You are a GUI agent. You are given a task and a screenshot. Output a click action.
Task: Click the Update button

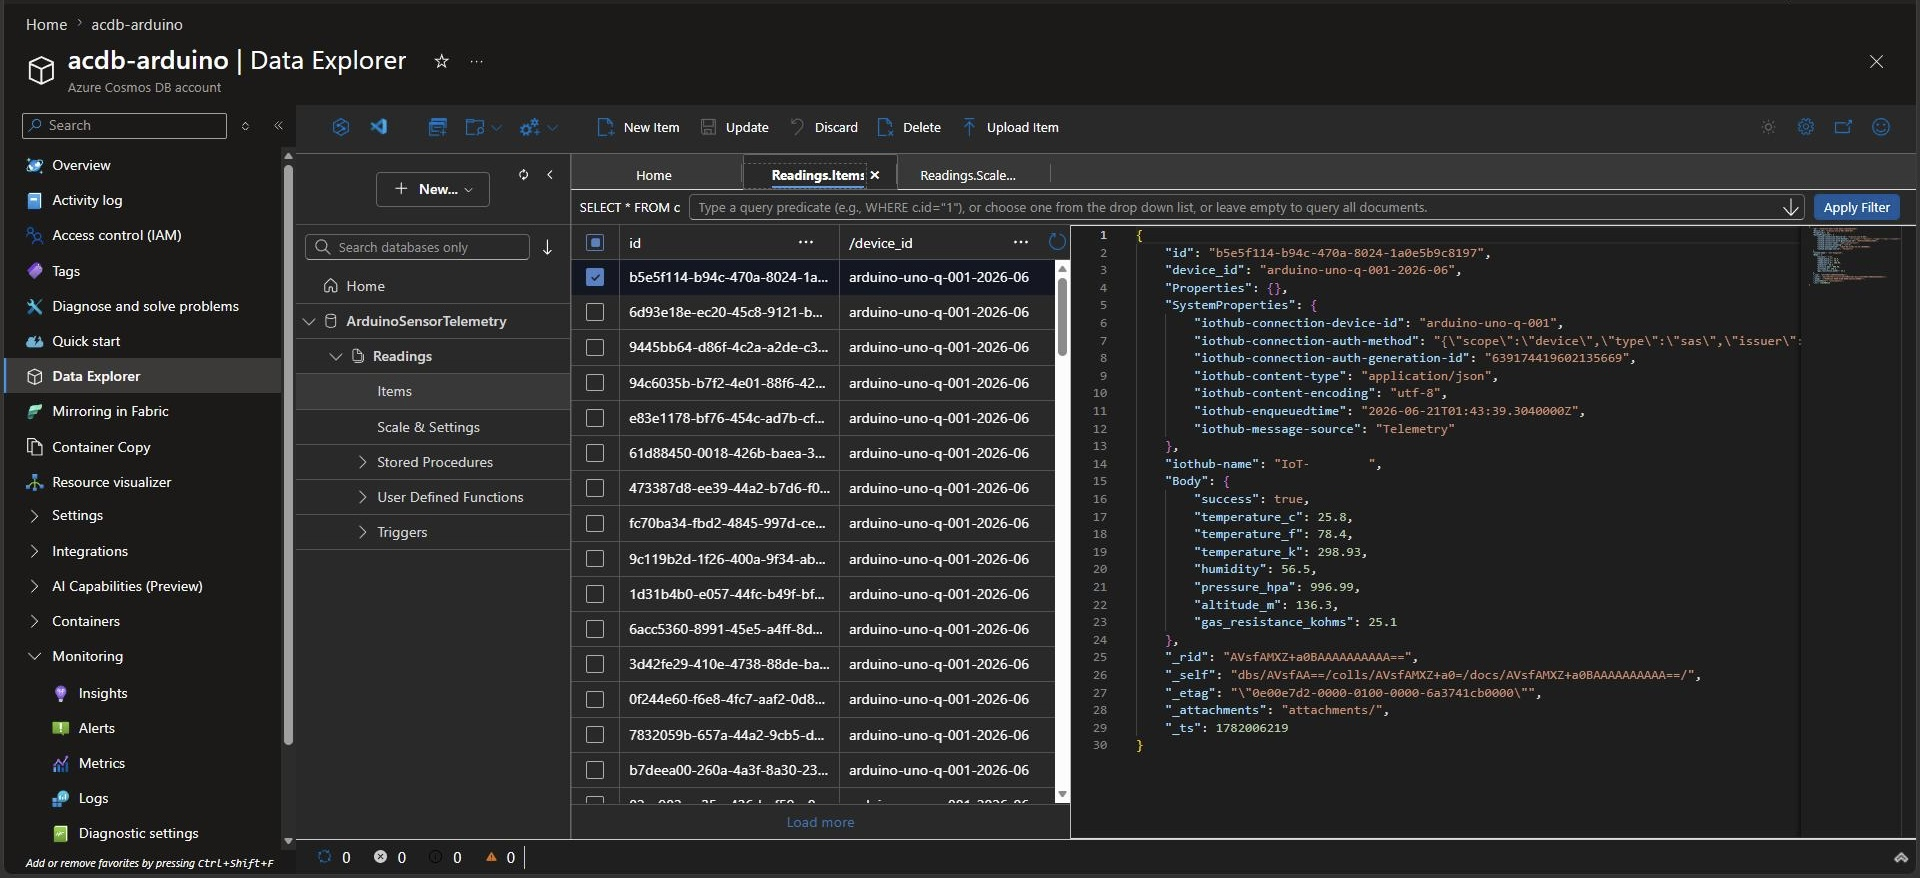(x=734, y=127)
